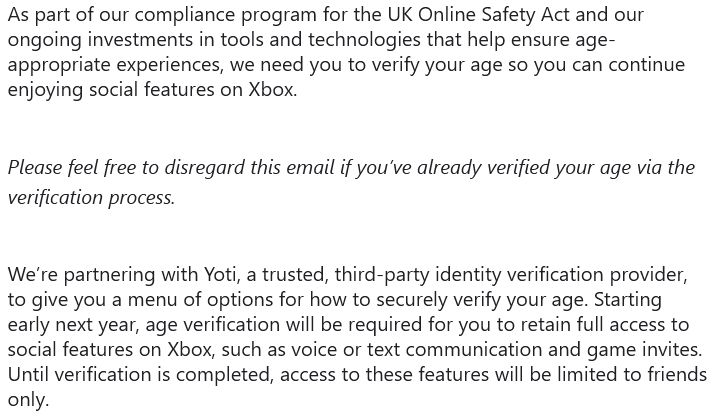Click "We're partnering" at paragraph start
The height and width of the screenshot is (420, 722).
[x=81, y=275]
